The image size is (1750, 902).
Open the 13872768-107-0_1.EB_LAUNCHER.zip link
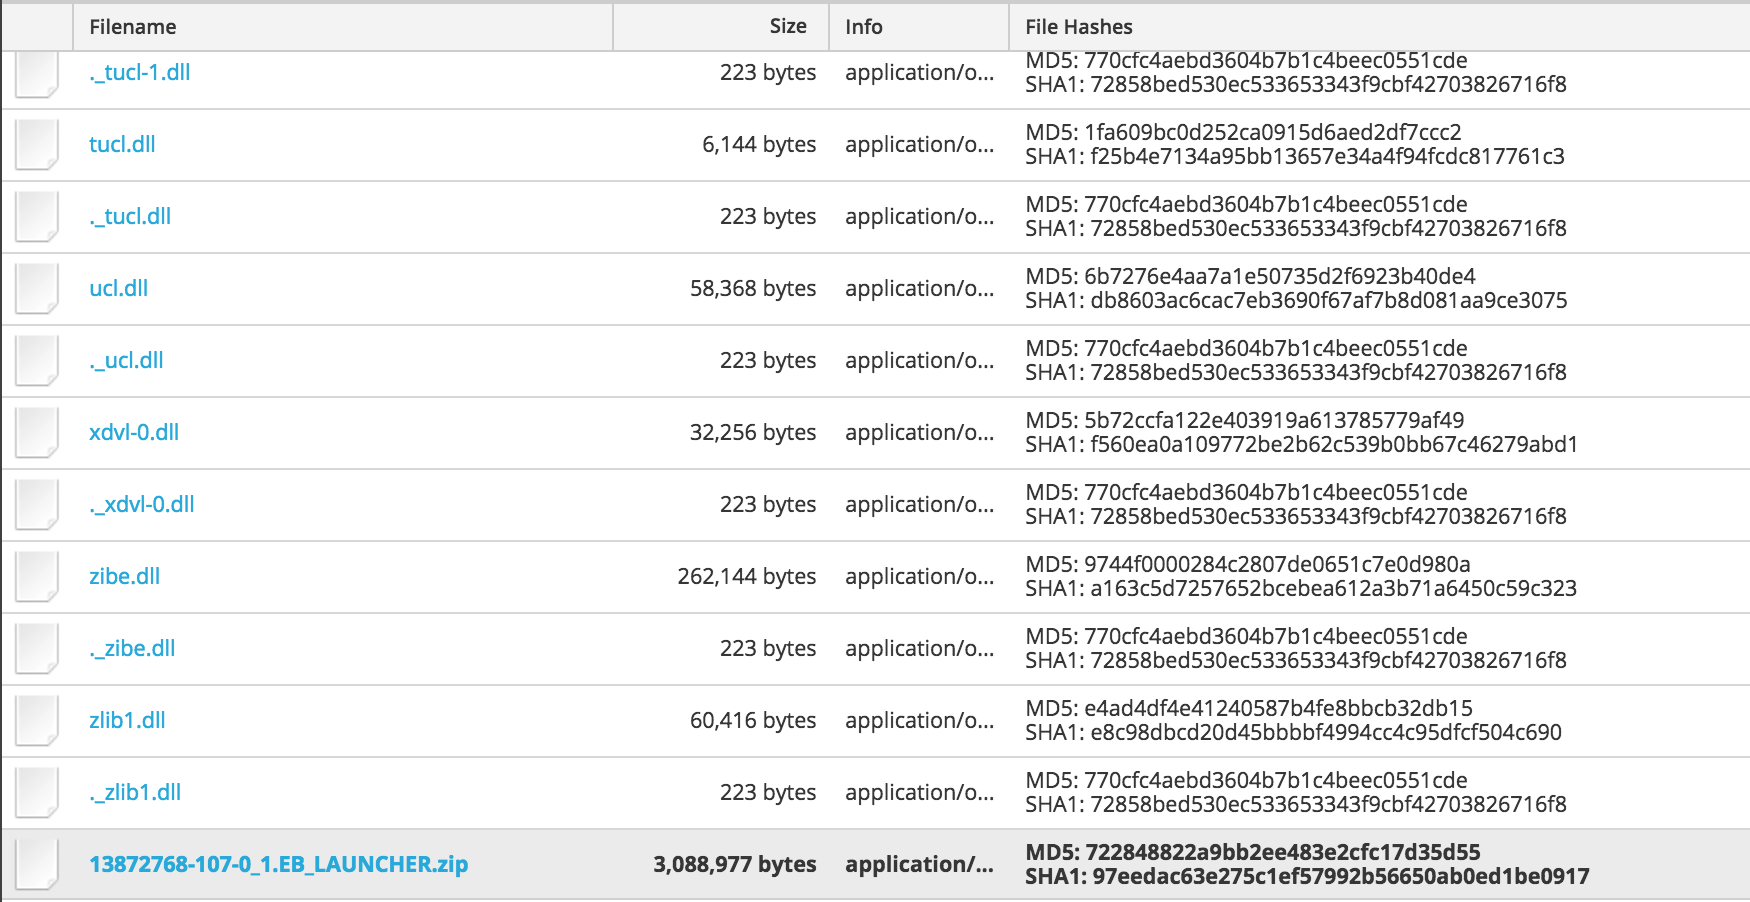pos(278,864)
